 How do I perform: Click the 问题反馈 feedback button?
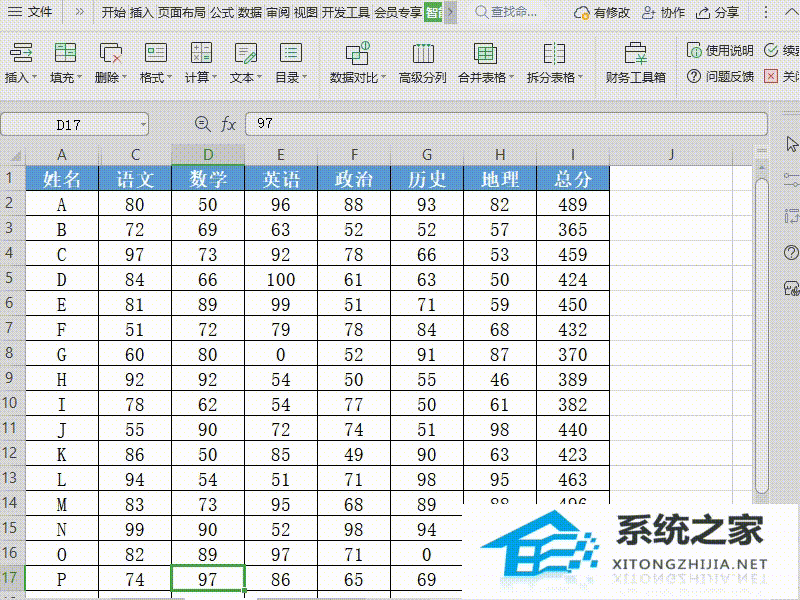click(720, 77)
